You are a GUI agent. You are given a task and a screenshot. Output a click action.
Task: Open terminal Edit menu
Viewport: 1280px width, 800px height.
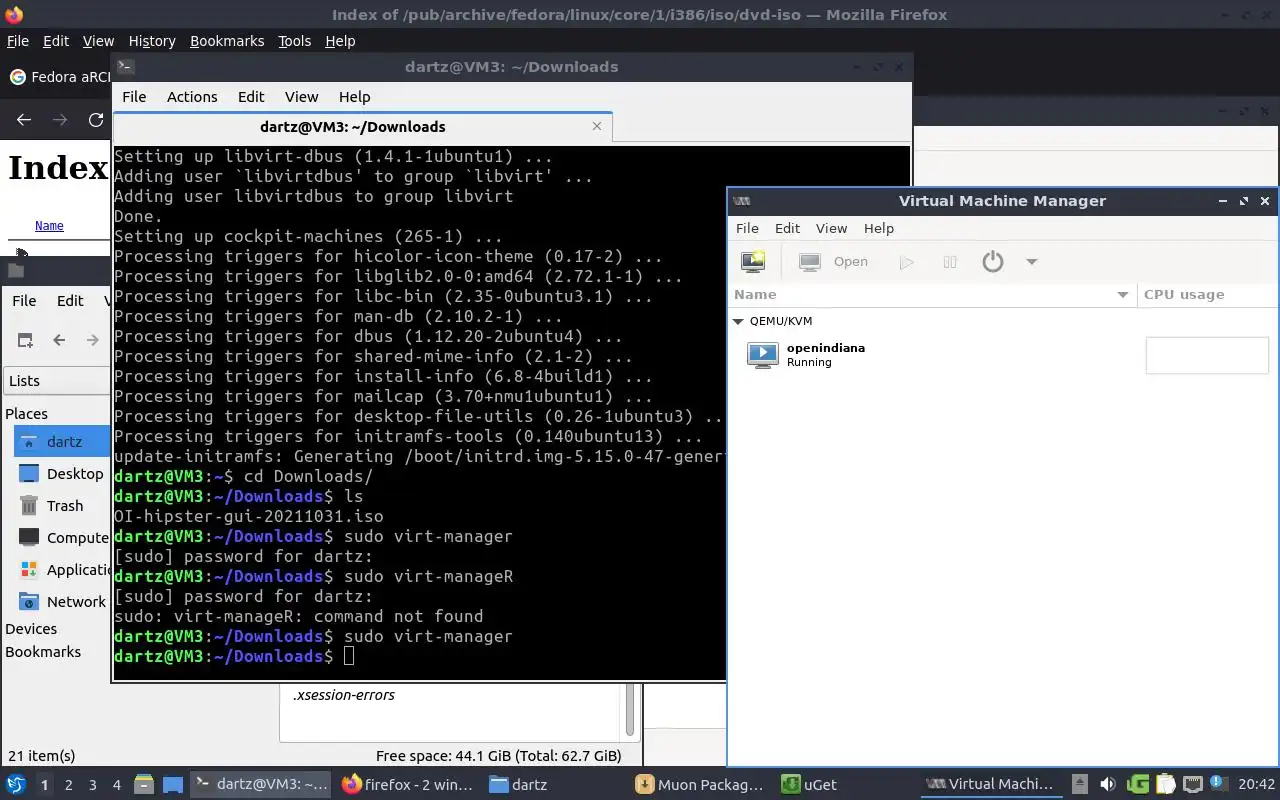pyautogui.click(x=251, y=97)
